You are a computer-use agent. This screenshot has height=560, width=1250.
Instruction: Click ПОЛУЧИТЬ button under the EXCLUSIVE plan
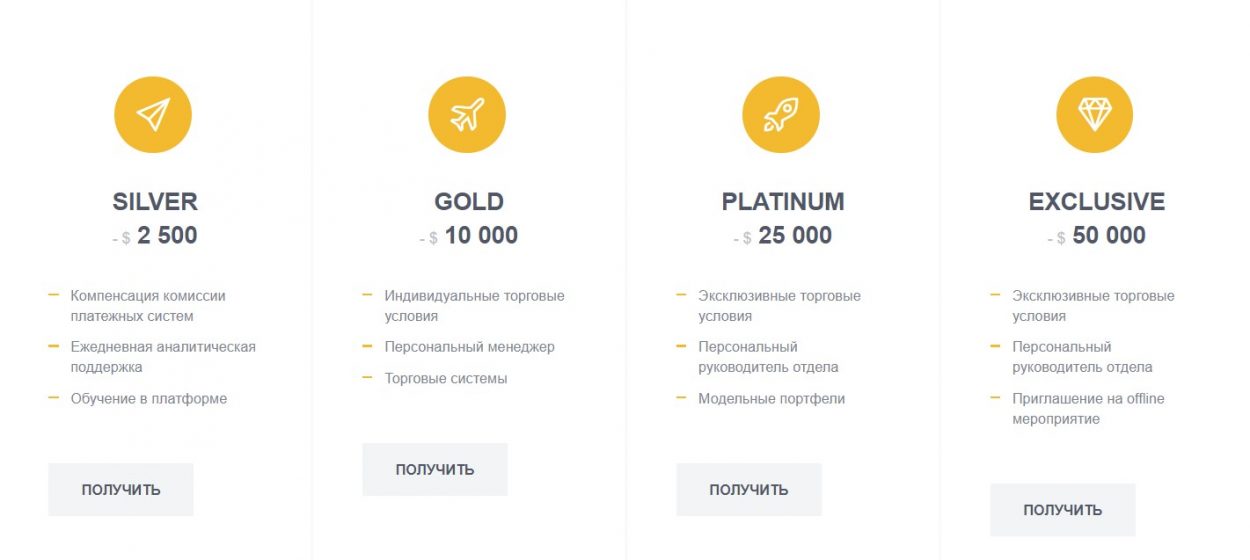(1063, 510)
